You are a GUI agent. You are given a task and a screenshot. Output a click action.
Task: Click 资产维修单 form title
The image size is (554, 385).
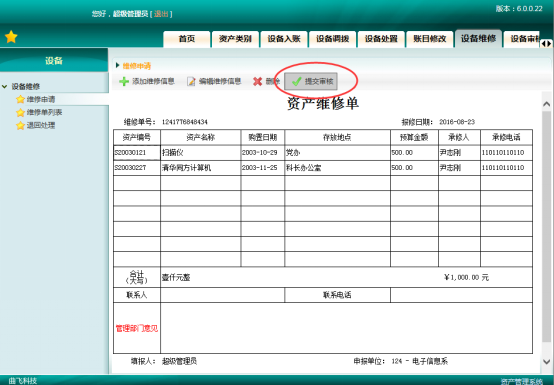coord(323,103)
